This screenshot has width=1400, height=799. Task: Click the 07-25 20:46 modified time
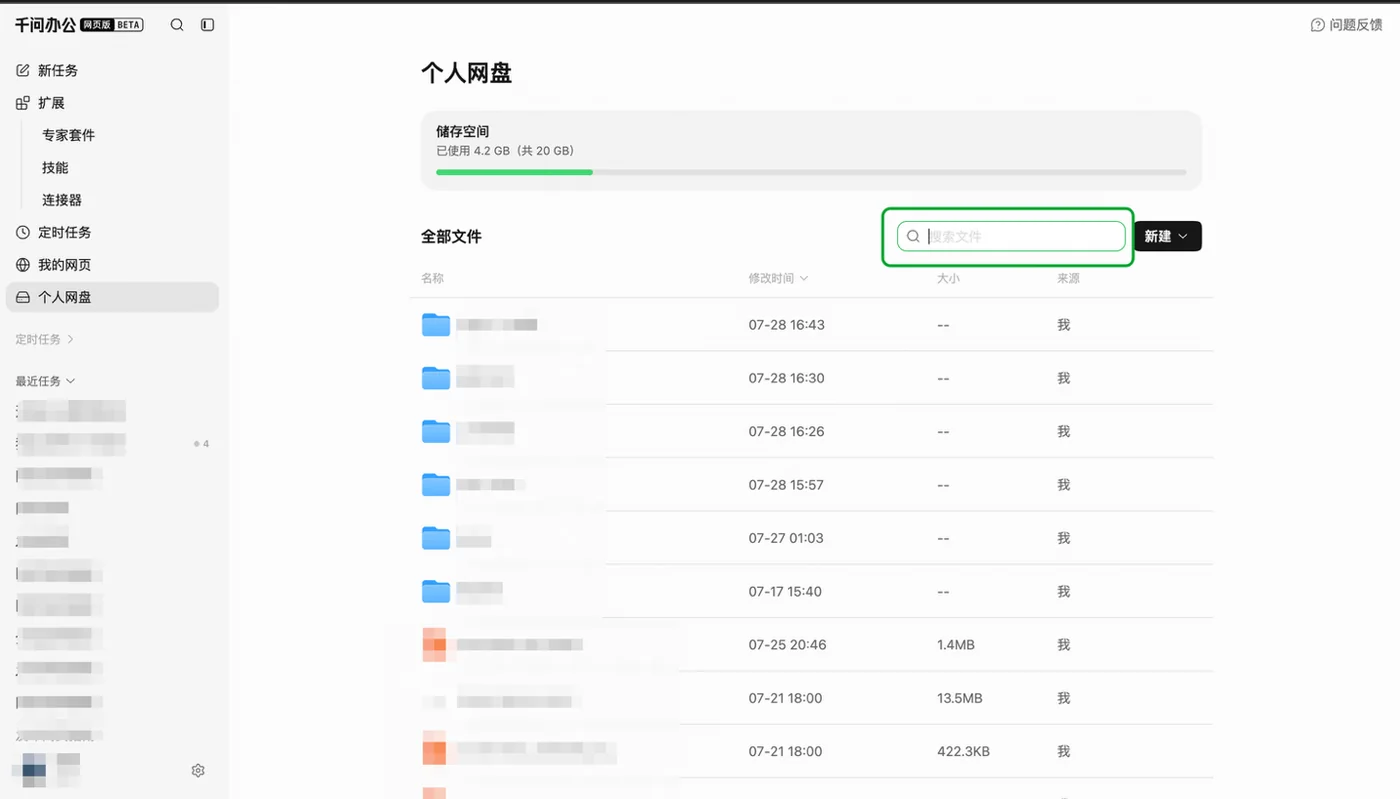click(x=787, y=645)
